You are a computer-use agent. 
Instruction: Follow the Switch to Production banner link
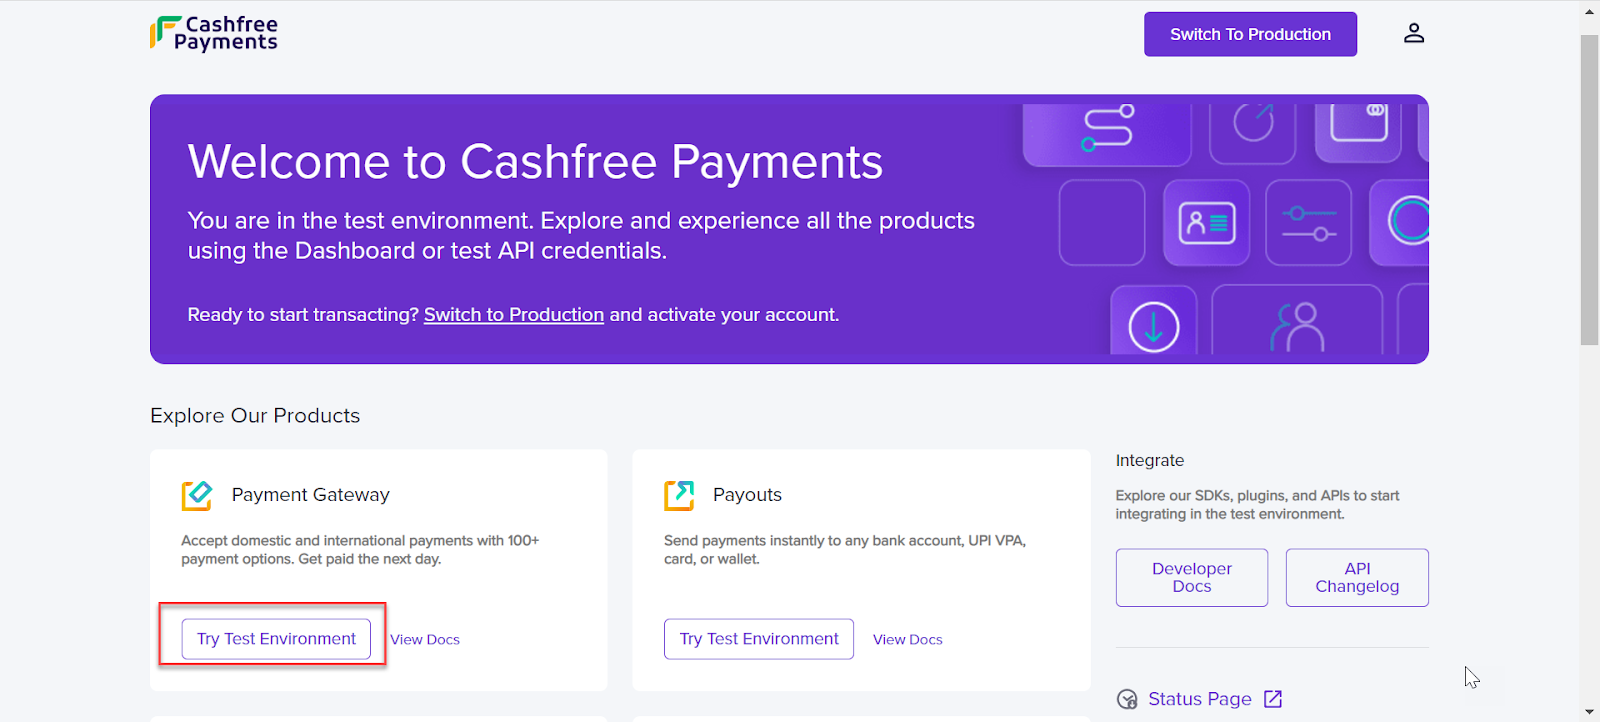coord(514,315)
